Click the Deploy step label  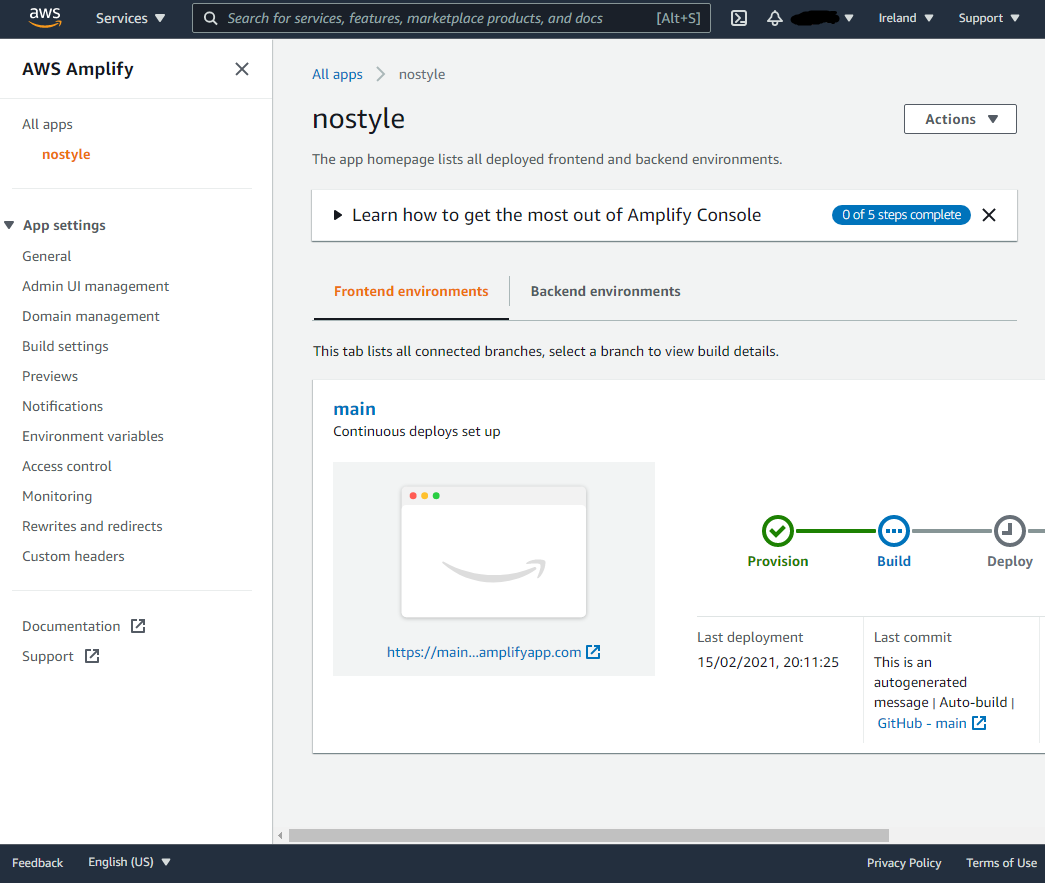[1010, 562]
